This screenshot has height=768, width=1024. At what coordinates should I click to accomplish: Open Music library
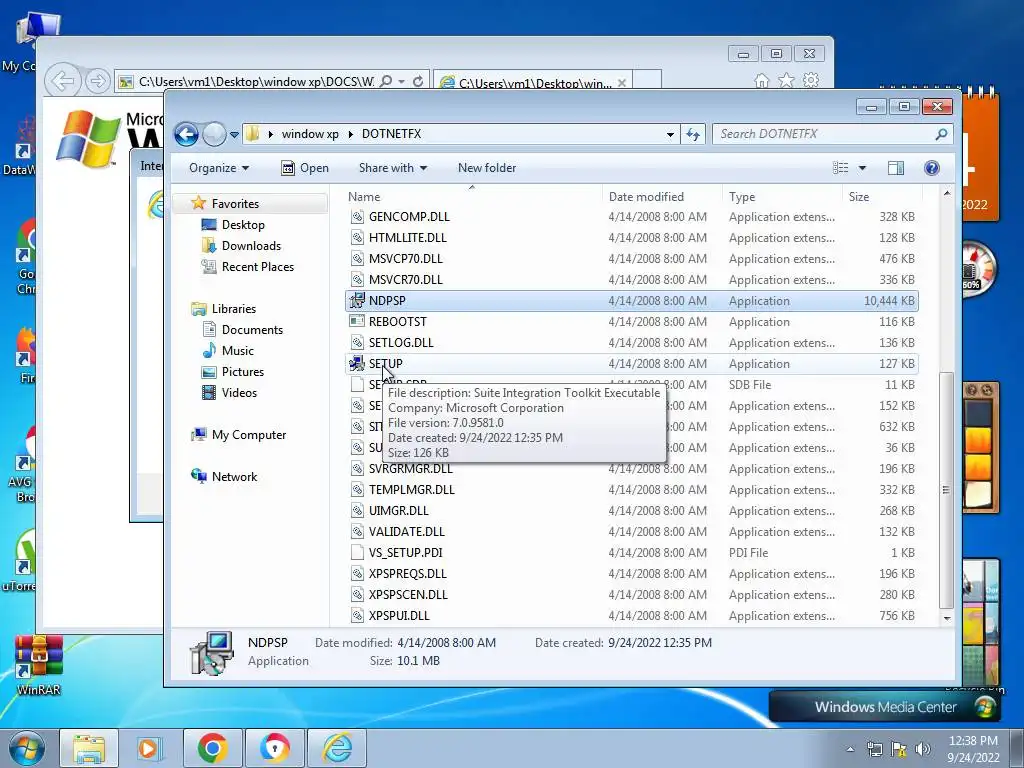pyautogui.click(x=237, y=351)
